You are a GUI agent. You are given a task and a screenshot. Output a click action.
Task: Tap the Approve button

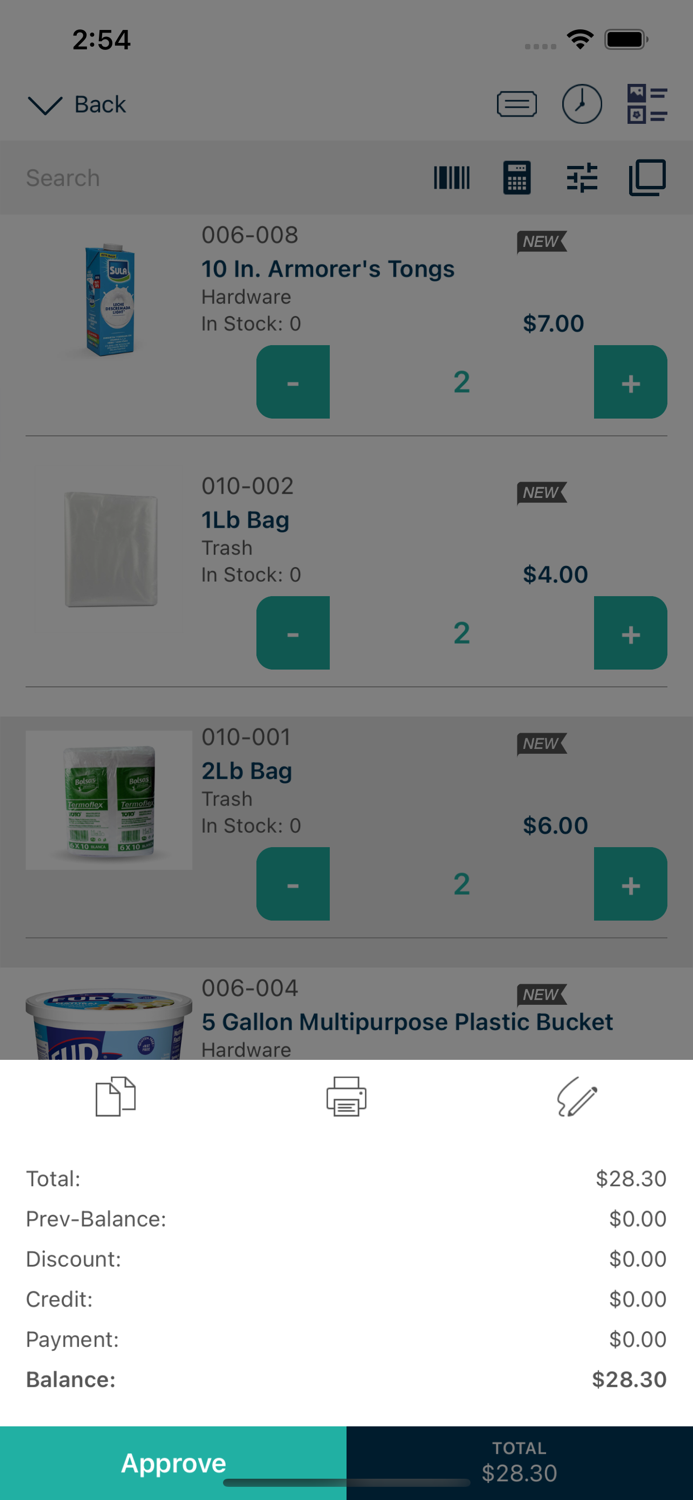[x=173, y=1462]
